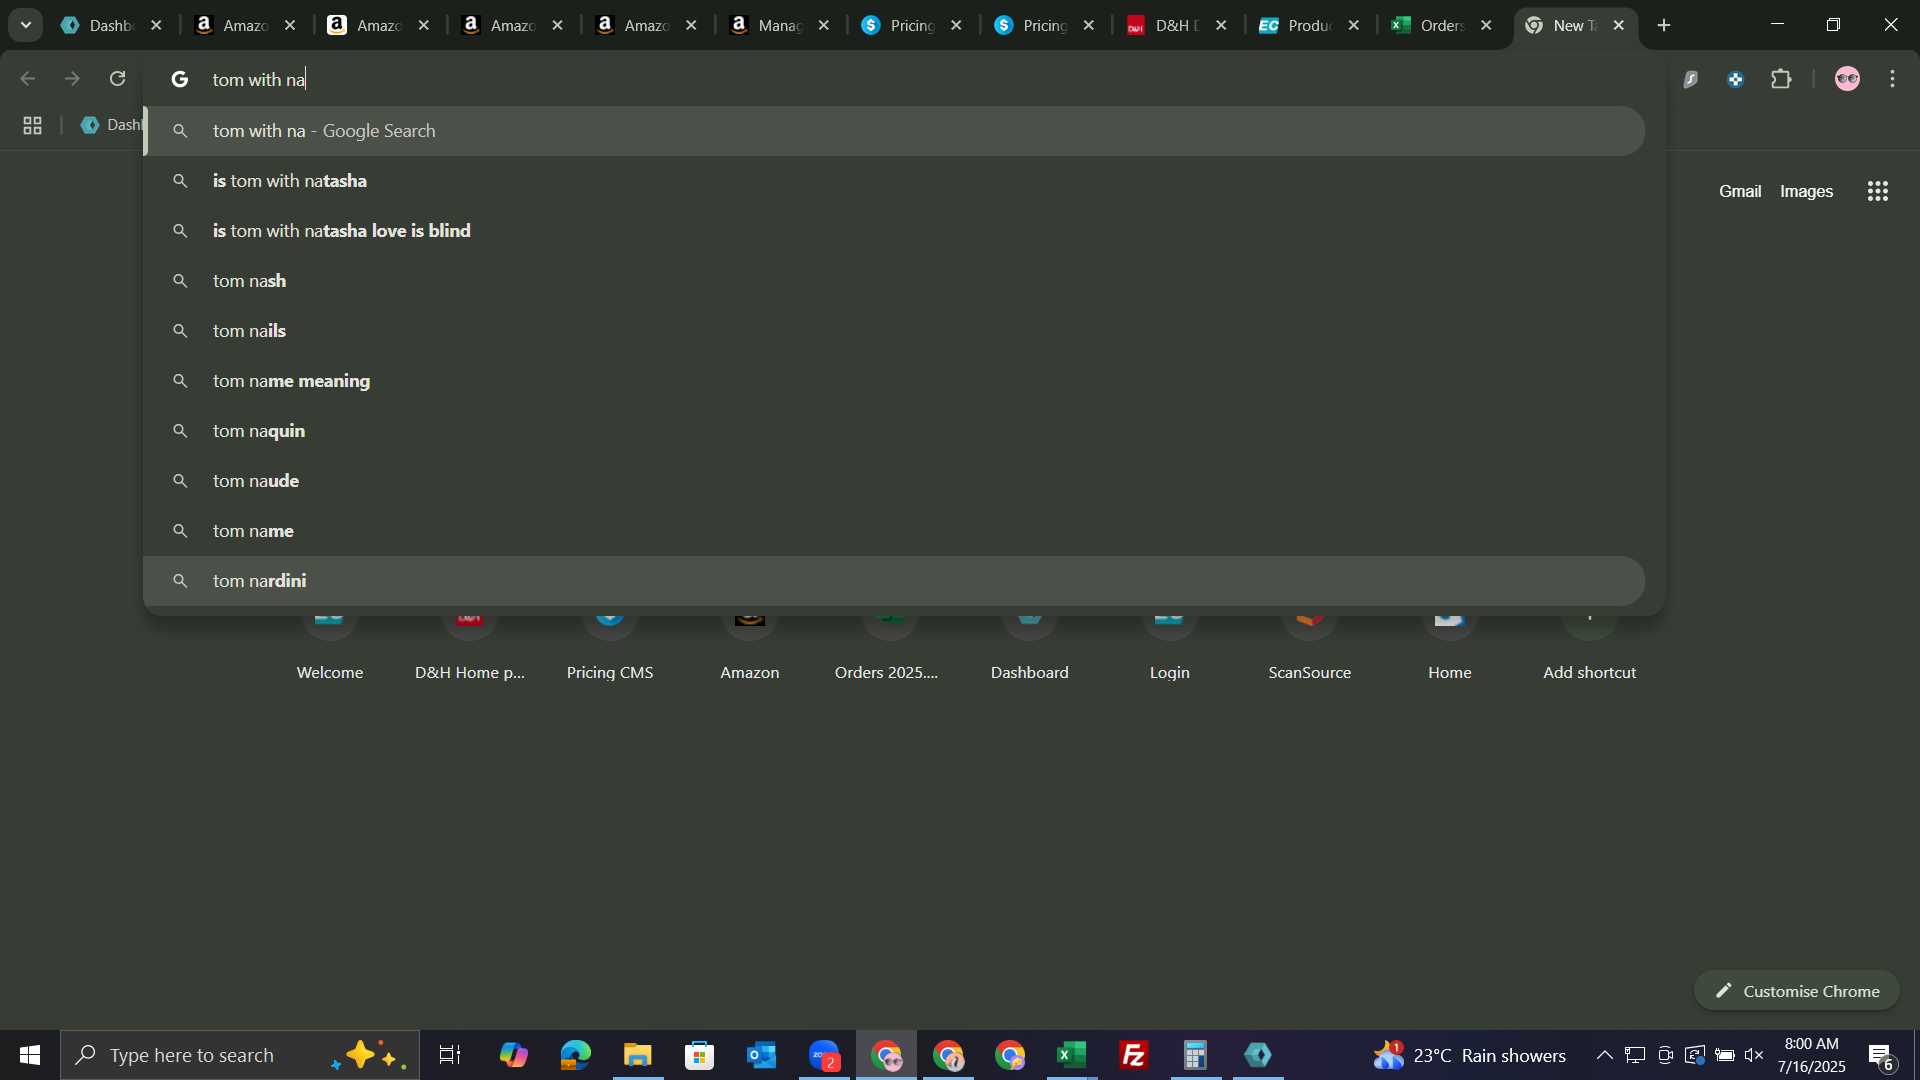1920x1080 pixels.
Task: Open Calculator from the taskbar
Action: tap(1196, 1055)
